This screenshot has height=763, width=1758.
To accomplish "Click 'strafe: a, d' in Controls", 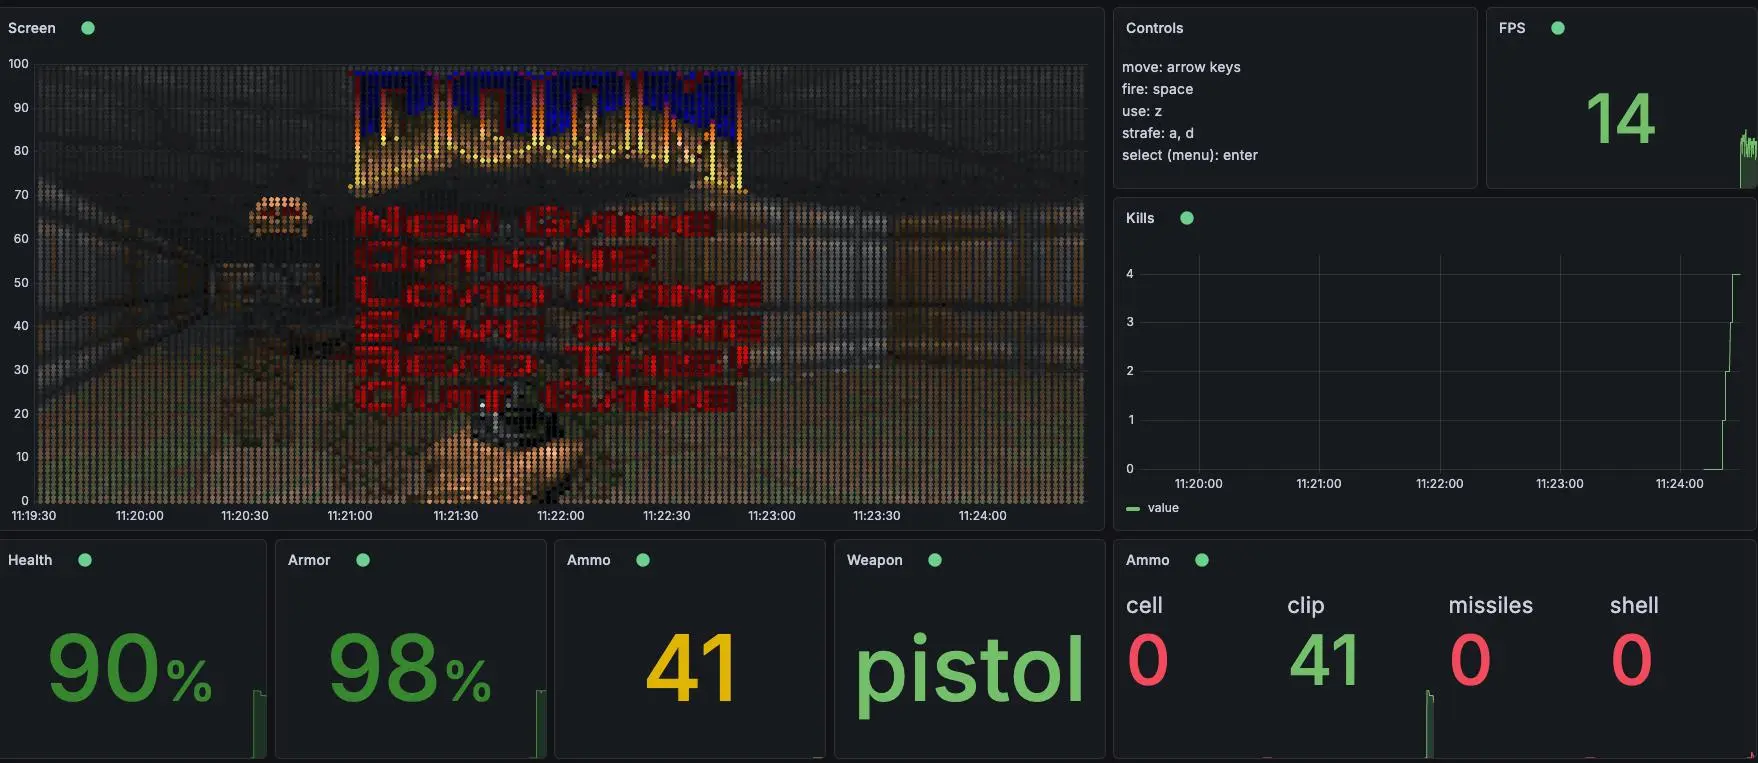I will tap(1158, 133).
